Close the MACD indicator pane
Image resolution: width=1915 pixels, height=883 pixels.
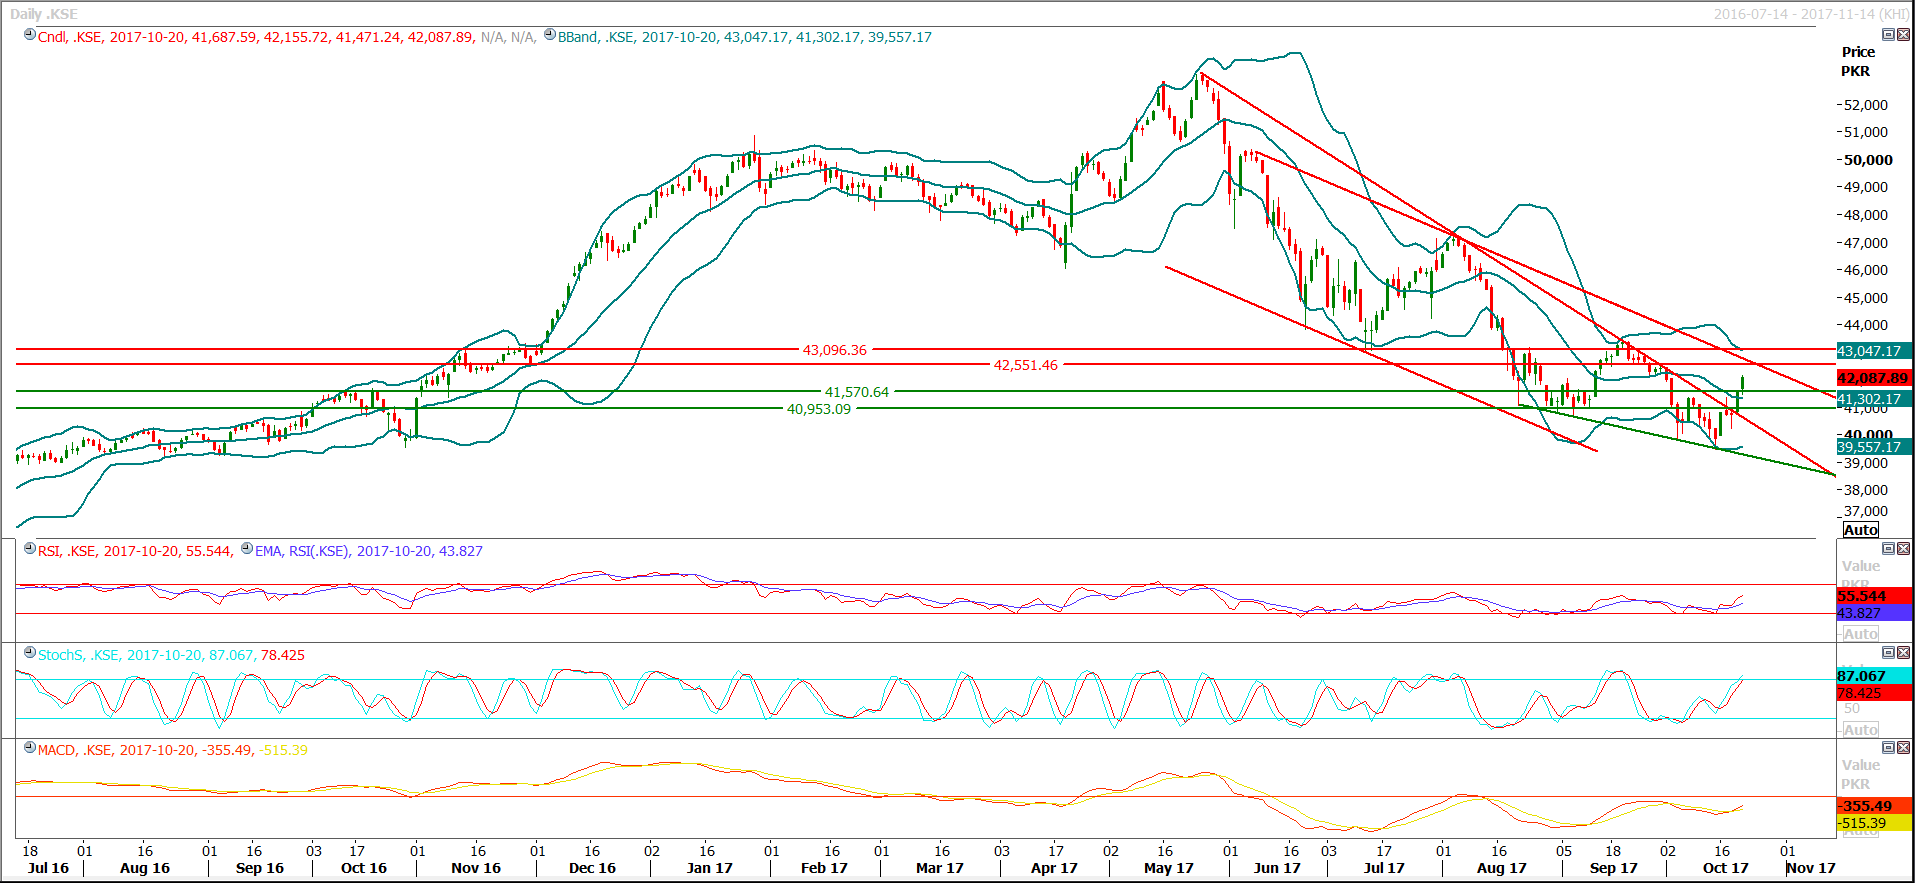pyautogui.click(x=1903, y=748)
